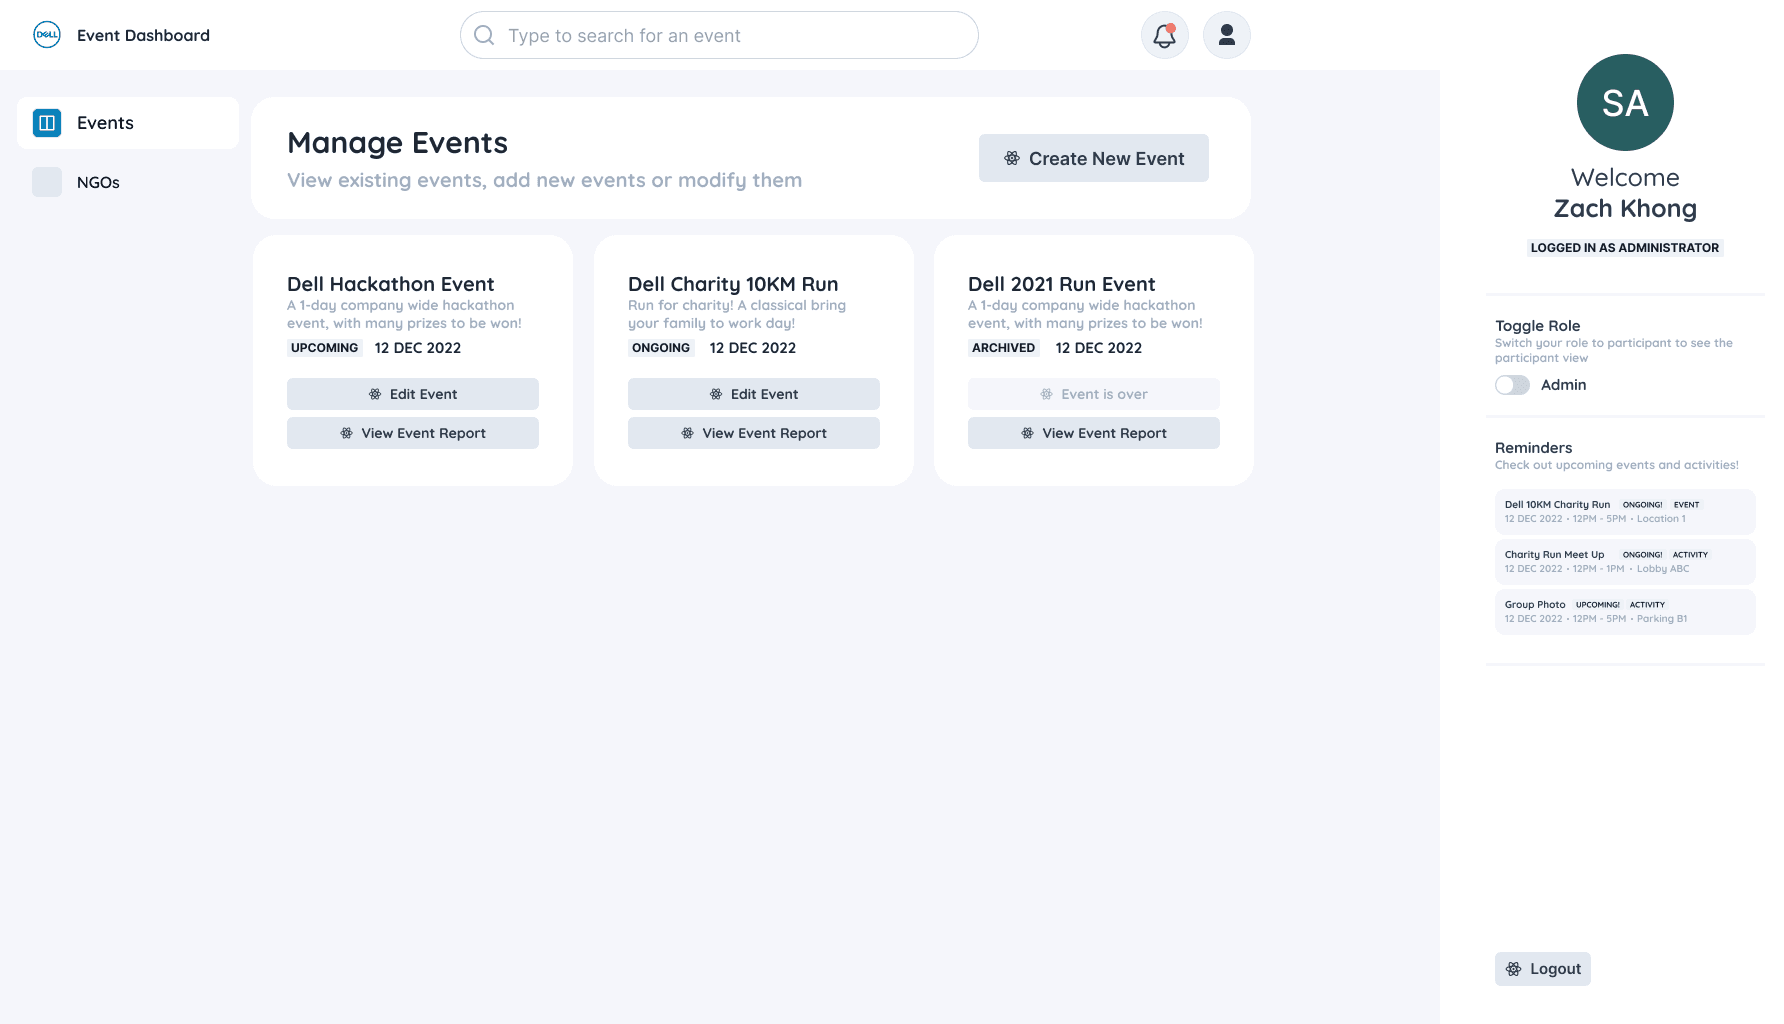Click the UPCOMING! tag on Group Photo
Screen dimensions: 1784x1024
click(x=1598, y=605)
